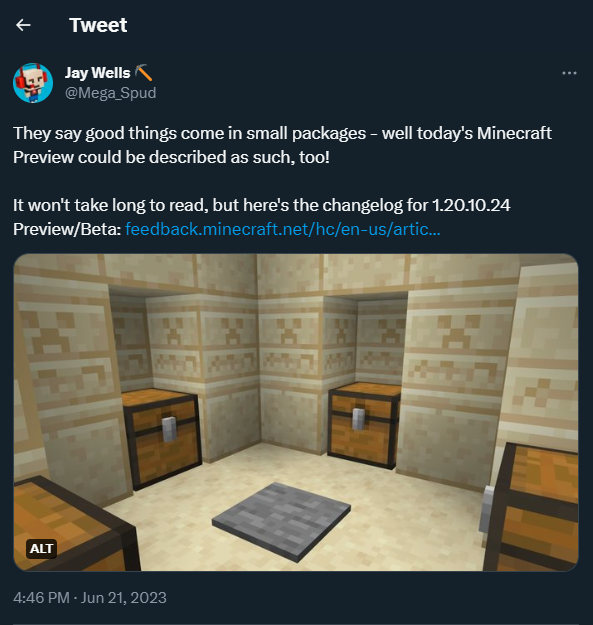Open Jay Wells' profile avatar picture
The image size is (593, 625).
coord(33,83)
